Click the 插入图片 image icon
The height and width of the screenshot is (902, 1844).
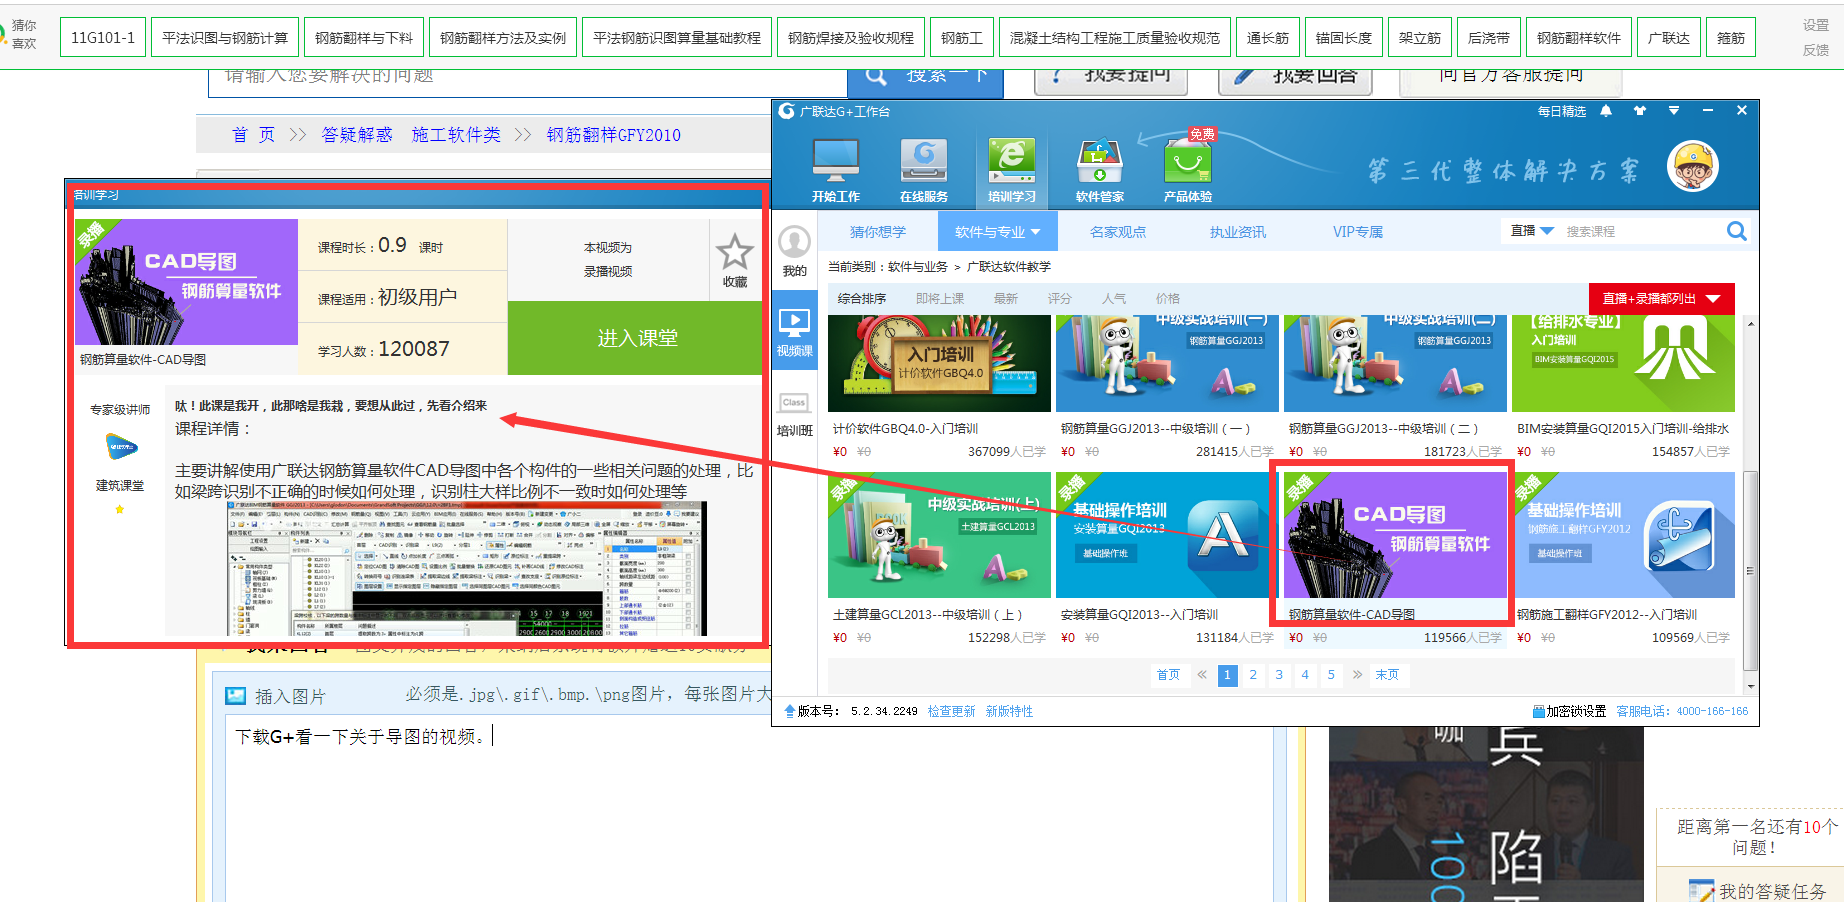(236, 696)
